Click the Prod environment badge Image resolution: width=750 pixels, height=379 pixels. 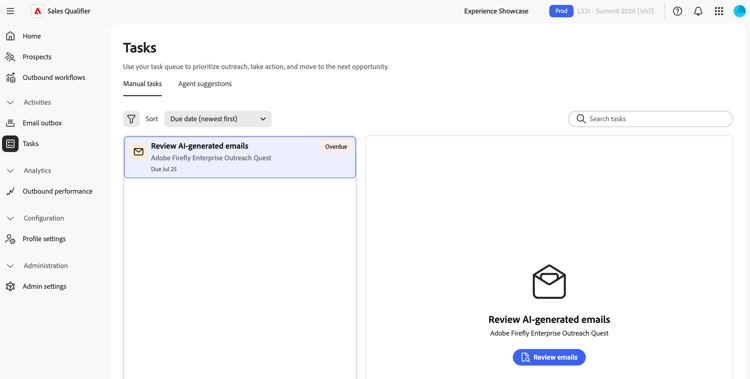(x=561, y=11)
